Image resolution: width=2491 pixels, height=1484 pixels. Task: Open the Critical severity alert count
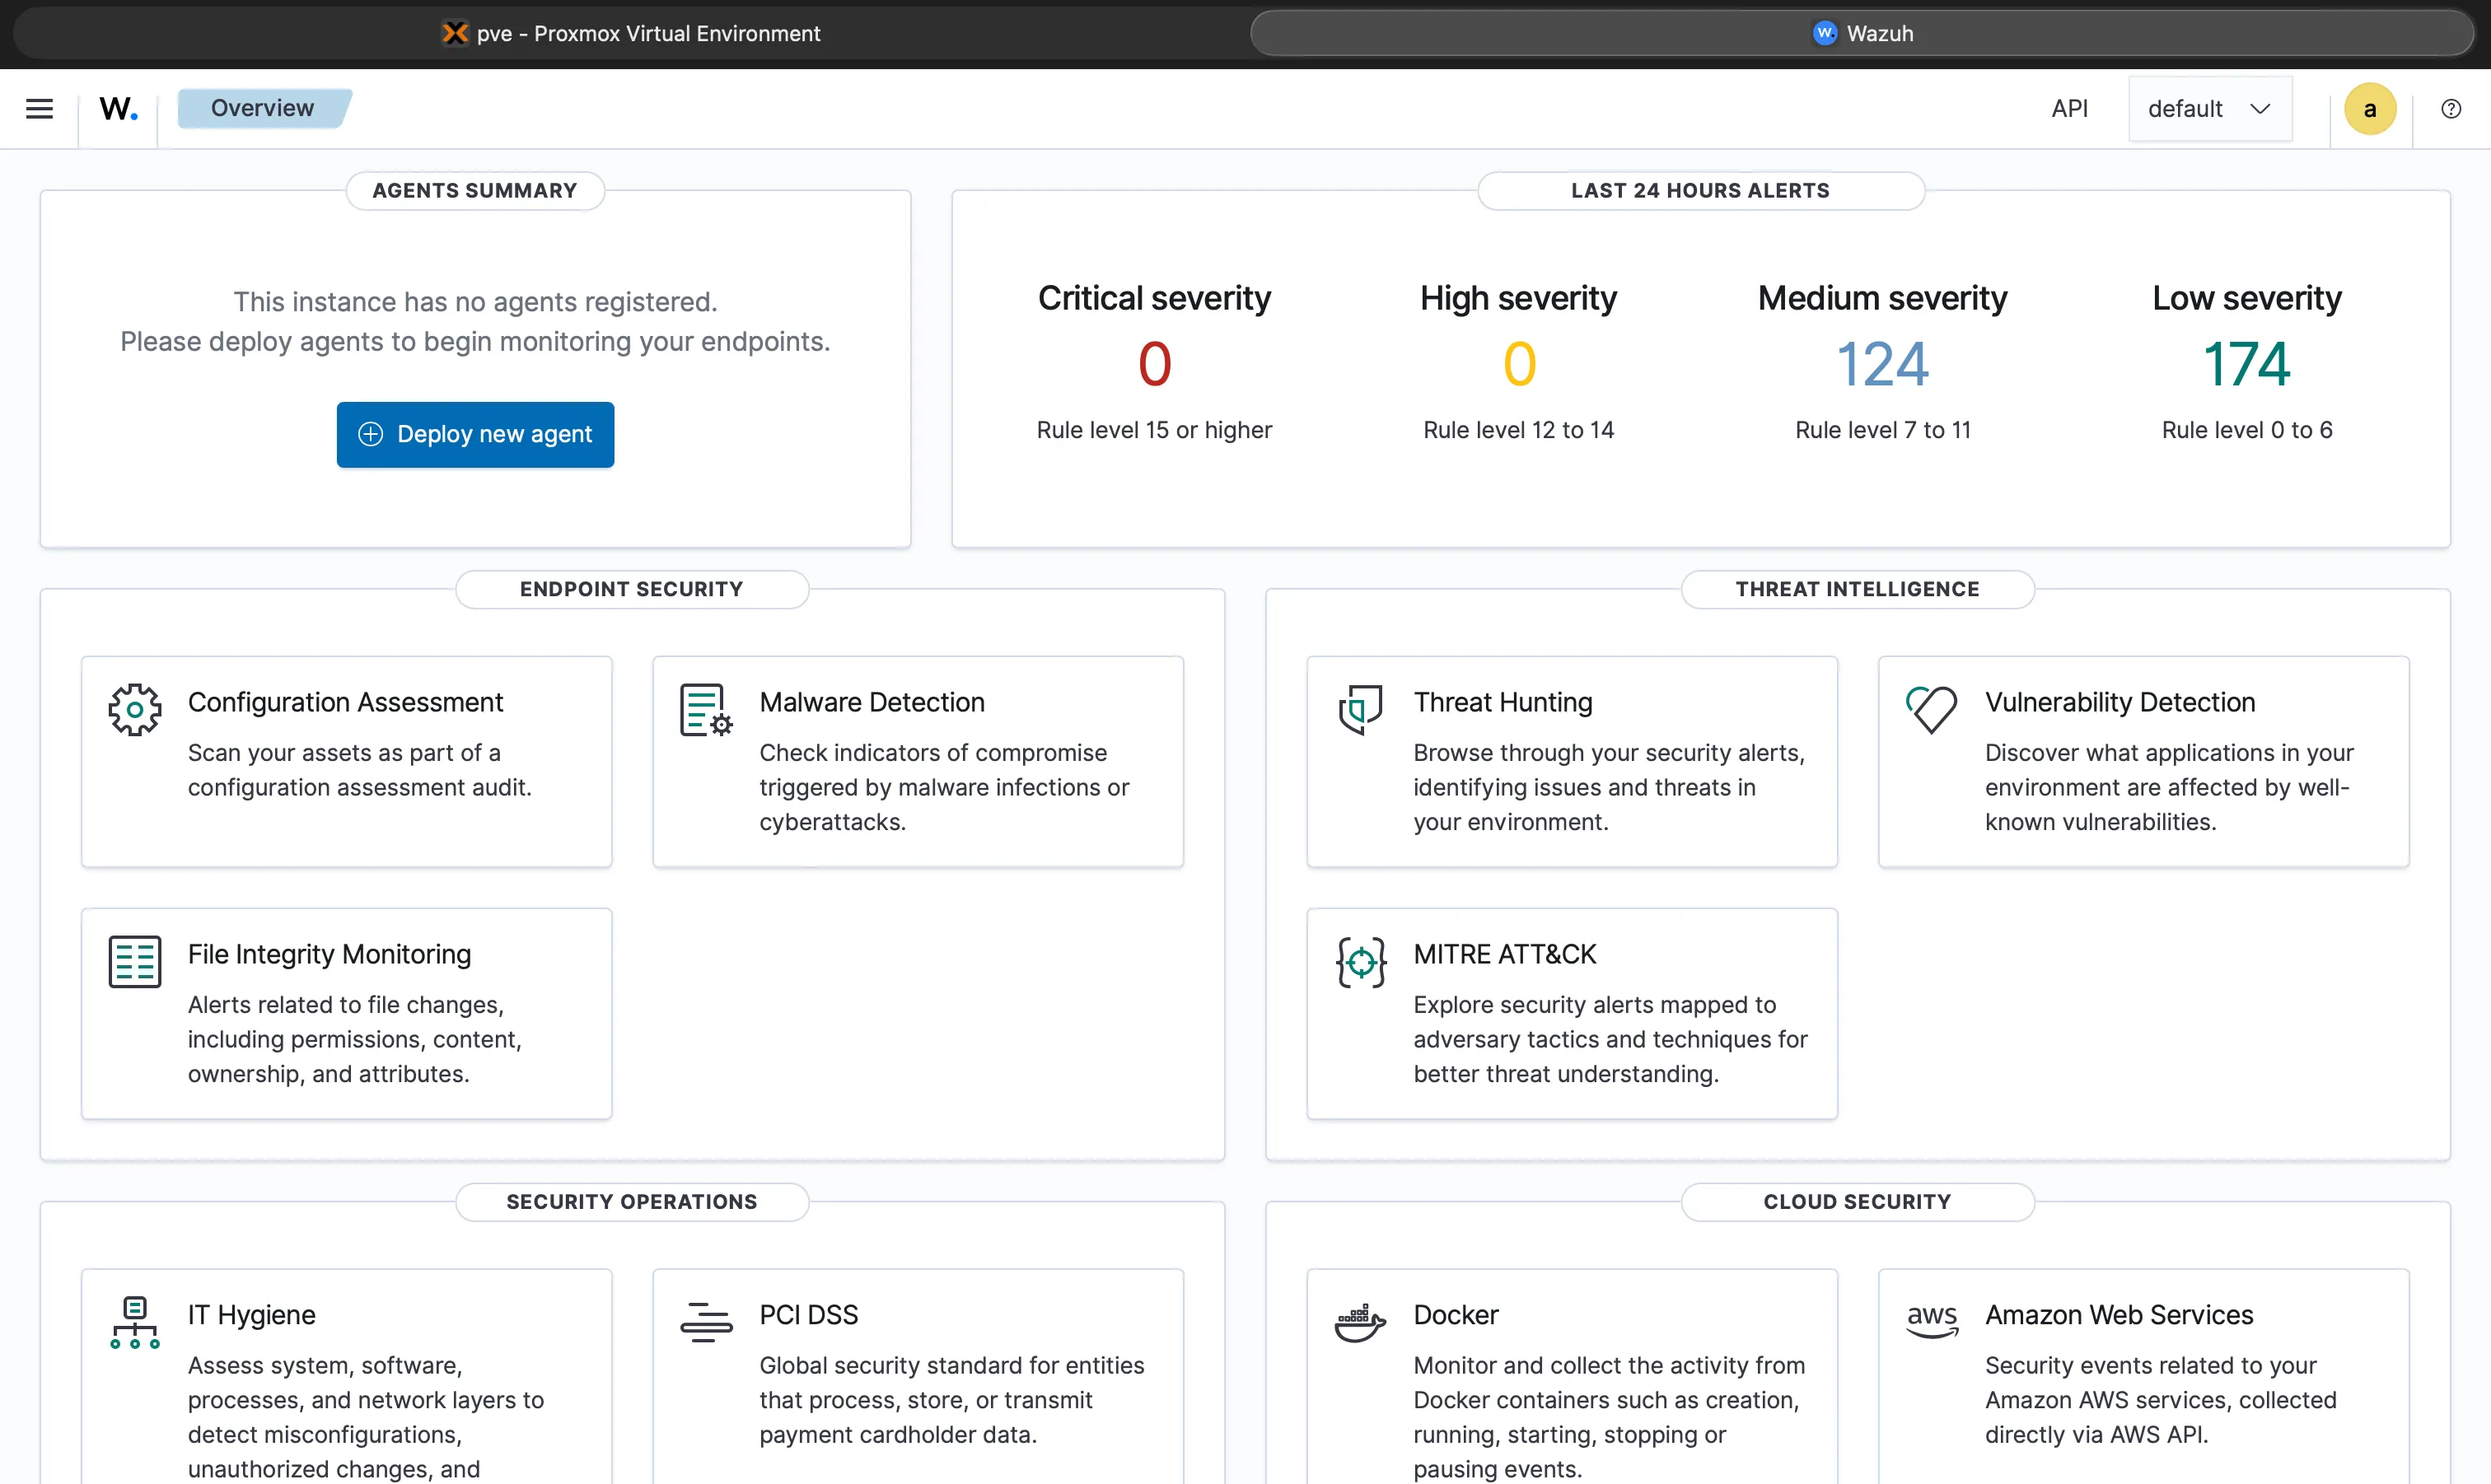(x=1154, y=364)
